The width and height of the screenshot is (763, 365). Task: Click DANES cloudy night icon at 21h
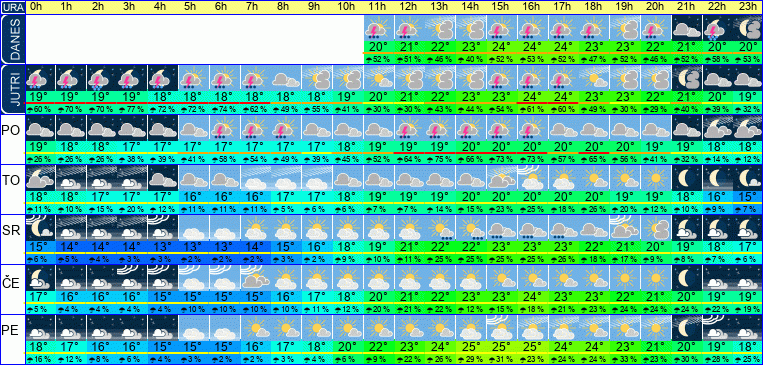pyautogui.click(x=686, y=29)
